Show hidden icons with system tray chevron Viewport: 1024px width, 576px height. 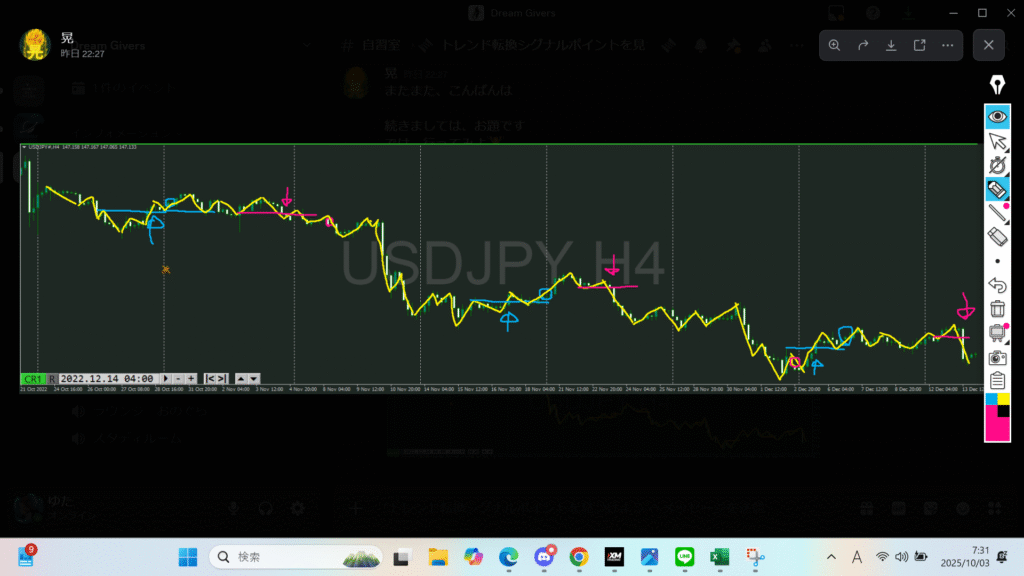coord(831,557)
